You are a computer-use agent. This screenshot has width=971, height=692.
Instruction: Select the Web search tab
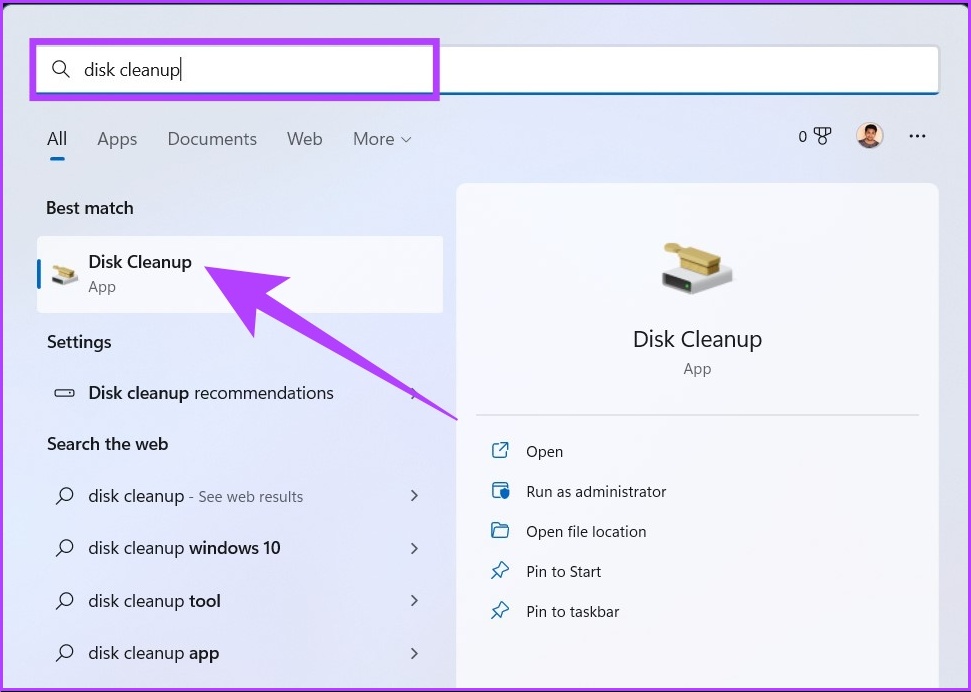304,139
